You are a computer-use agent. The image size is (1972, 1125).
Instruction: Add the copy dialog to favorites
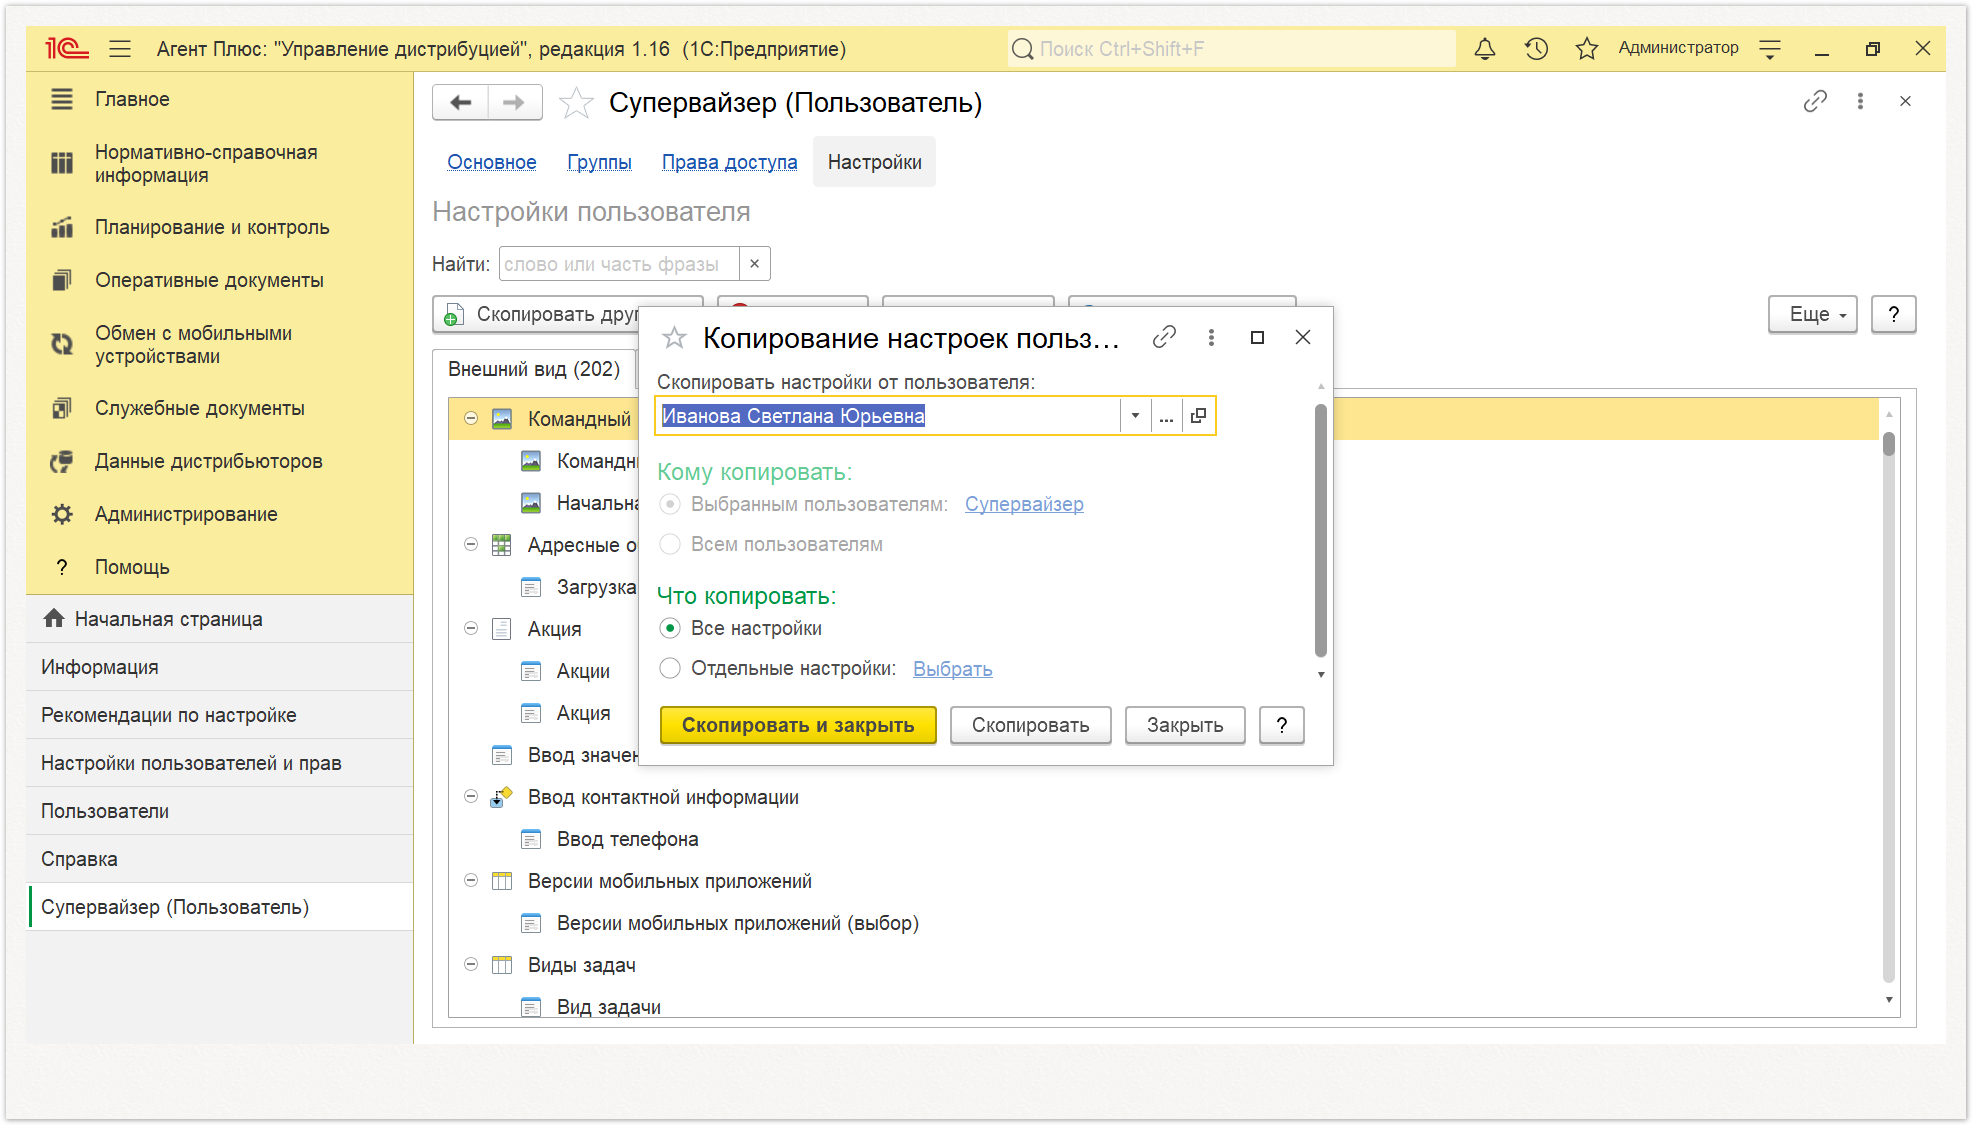675,338
